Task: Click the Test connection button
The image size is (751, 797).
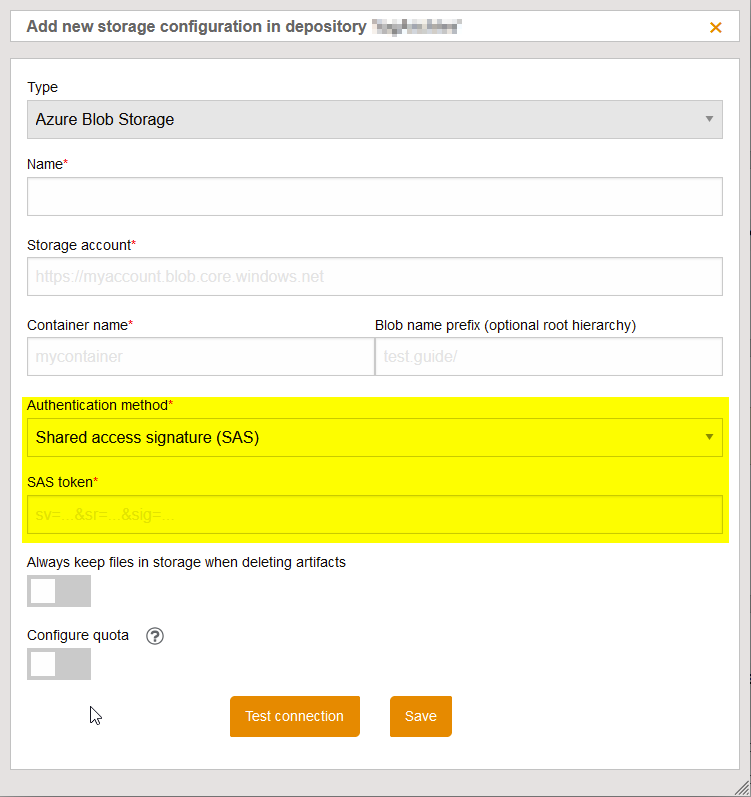Action: (295, 716)
